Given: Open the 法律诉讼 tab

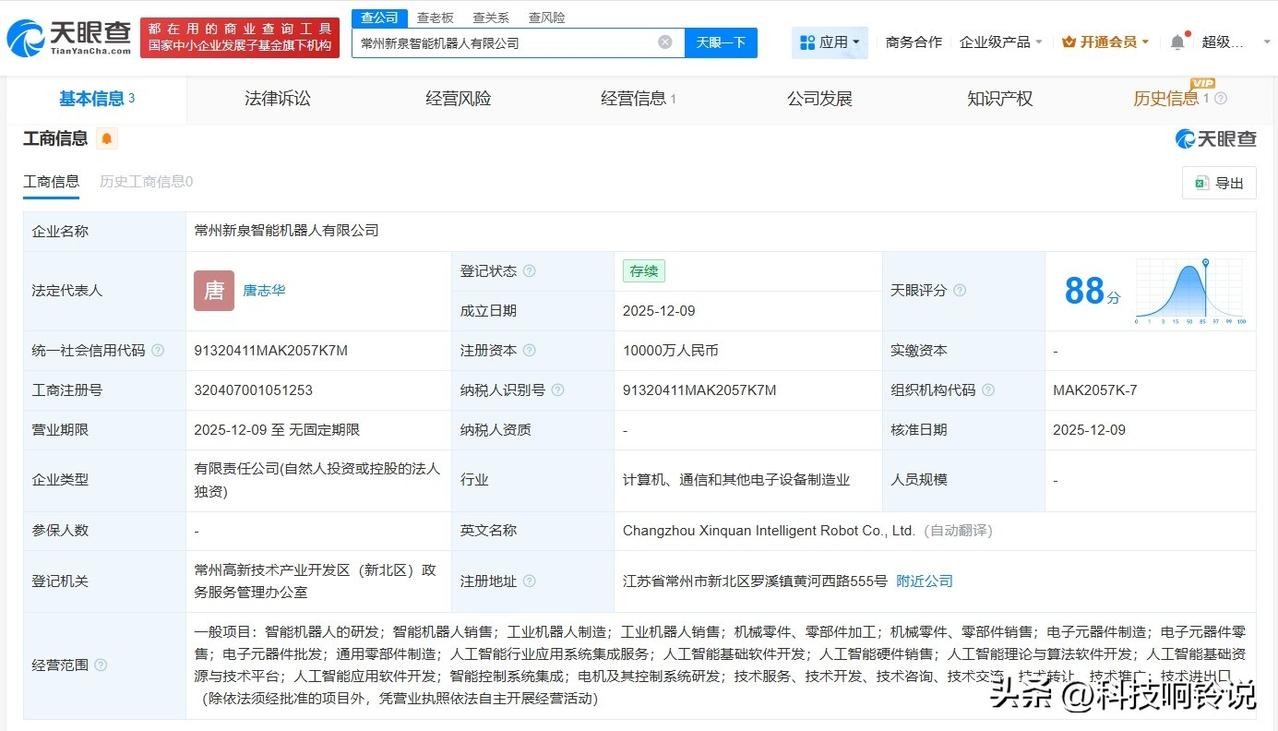Looking at the screenshot, I should click(x=278, y=99).
